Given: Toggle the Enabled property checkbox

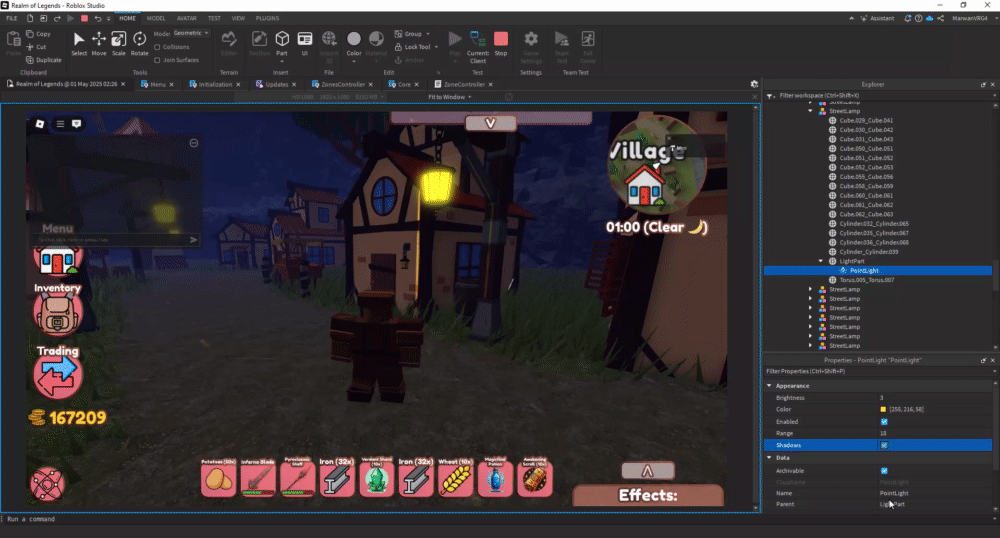Looking at the screenshot, I should pyautogui.click(x=884, y=421).
